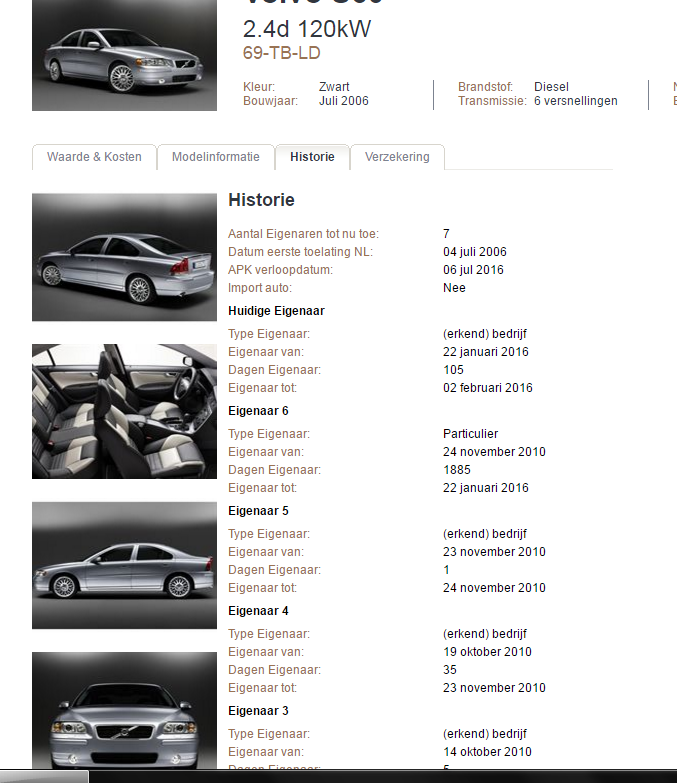Click the main Volvo photo at top
677x783 pixels.
coord(124,55)
